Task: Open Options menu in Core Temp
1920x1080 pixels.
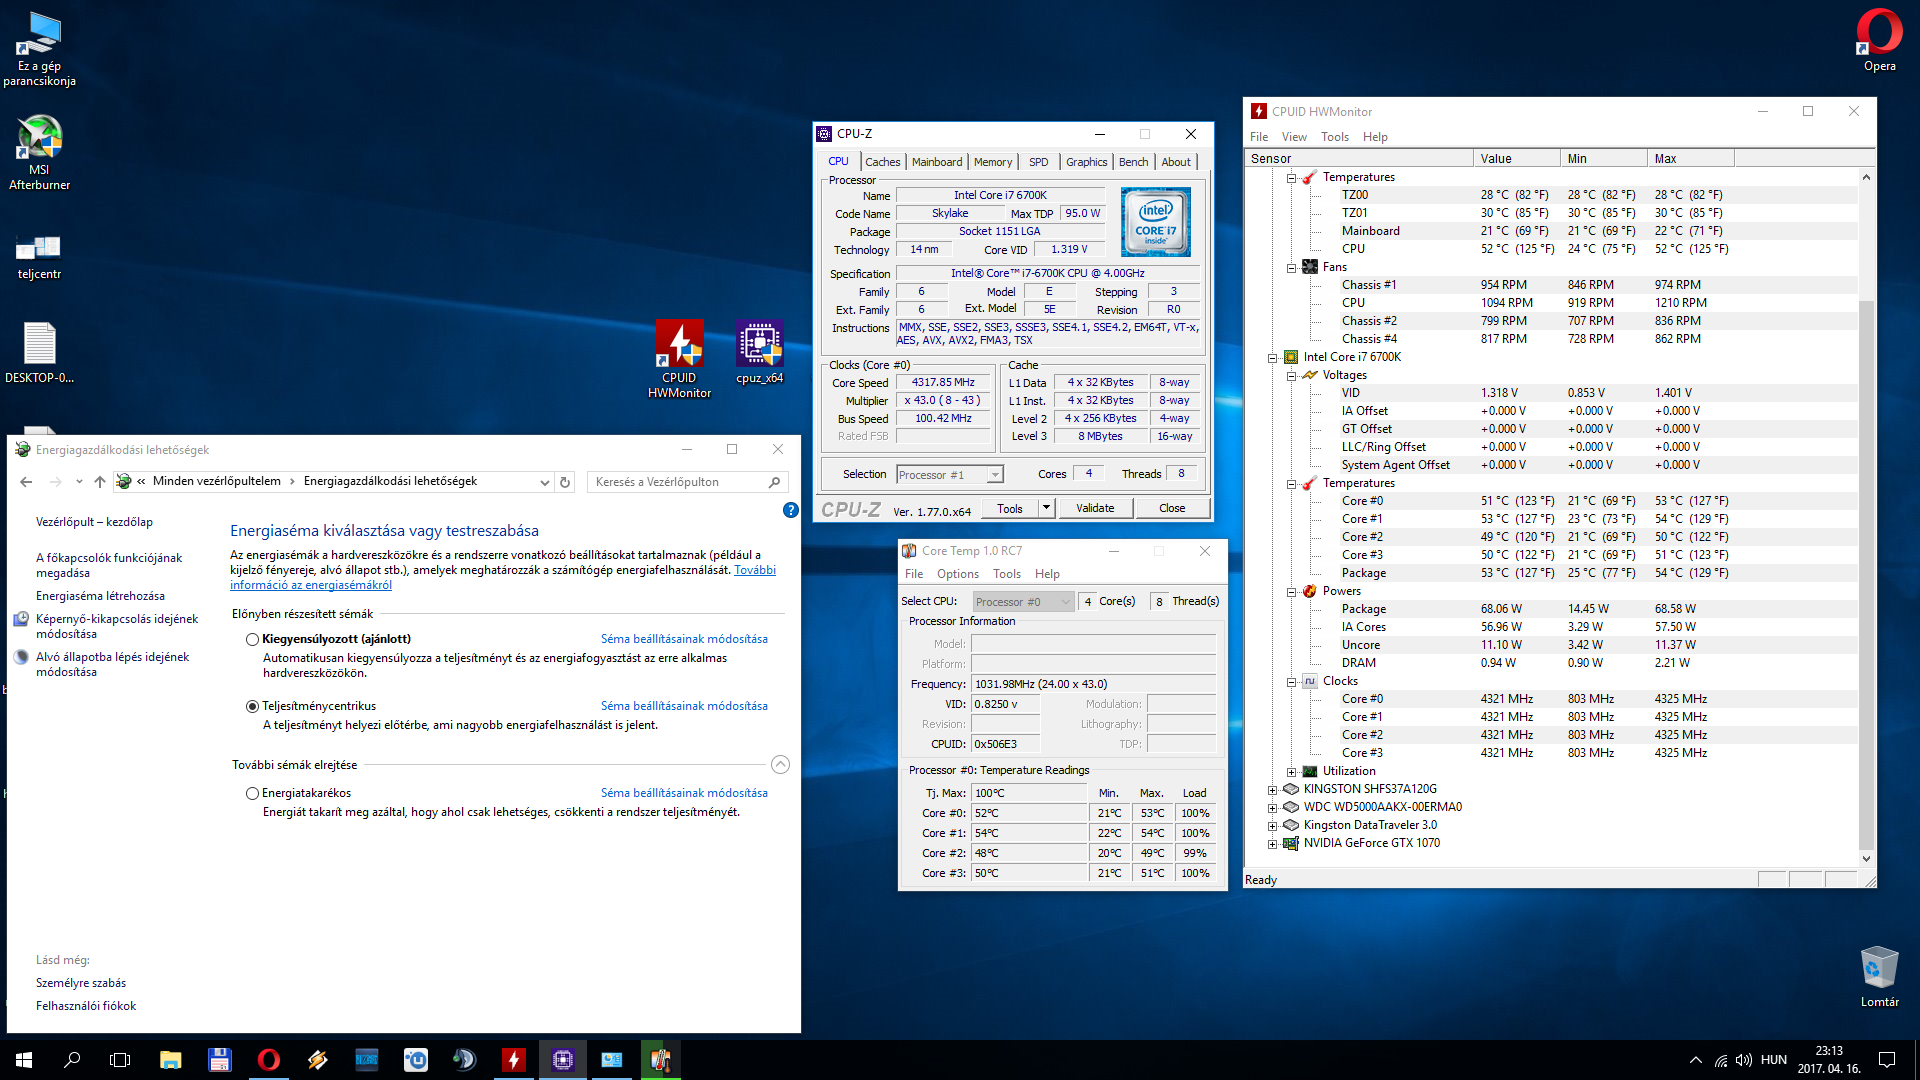Action: [x=957, y=574]
